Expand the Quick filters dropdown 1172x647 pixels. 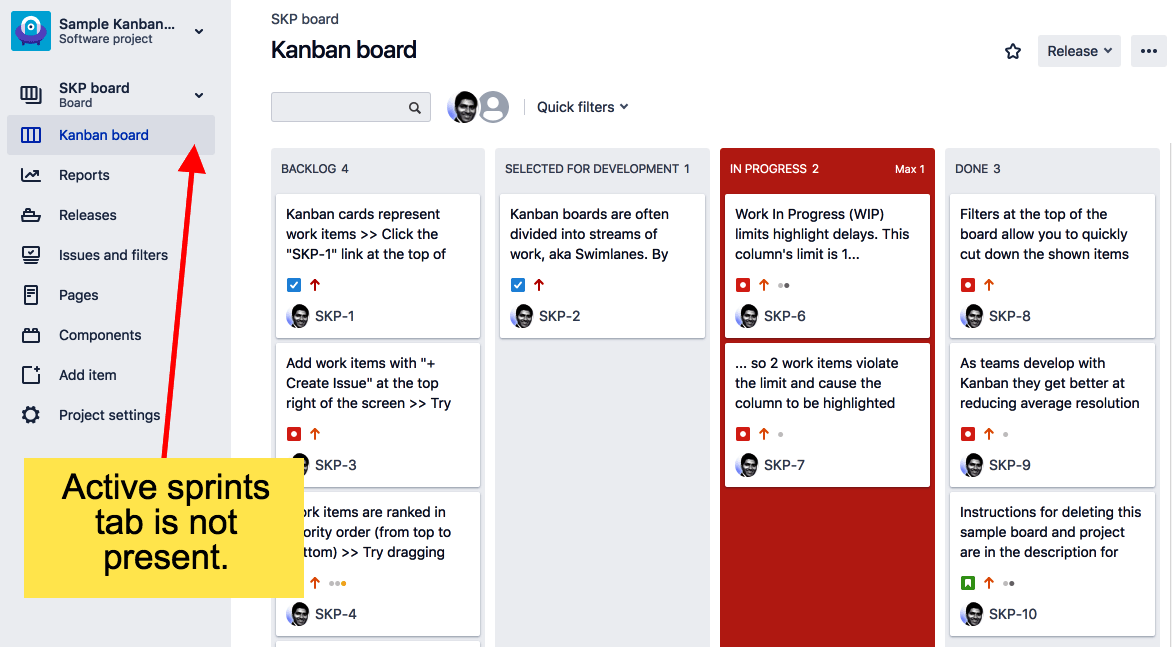coord(582,106)
